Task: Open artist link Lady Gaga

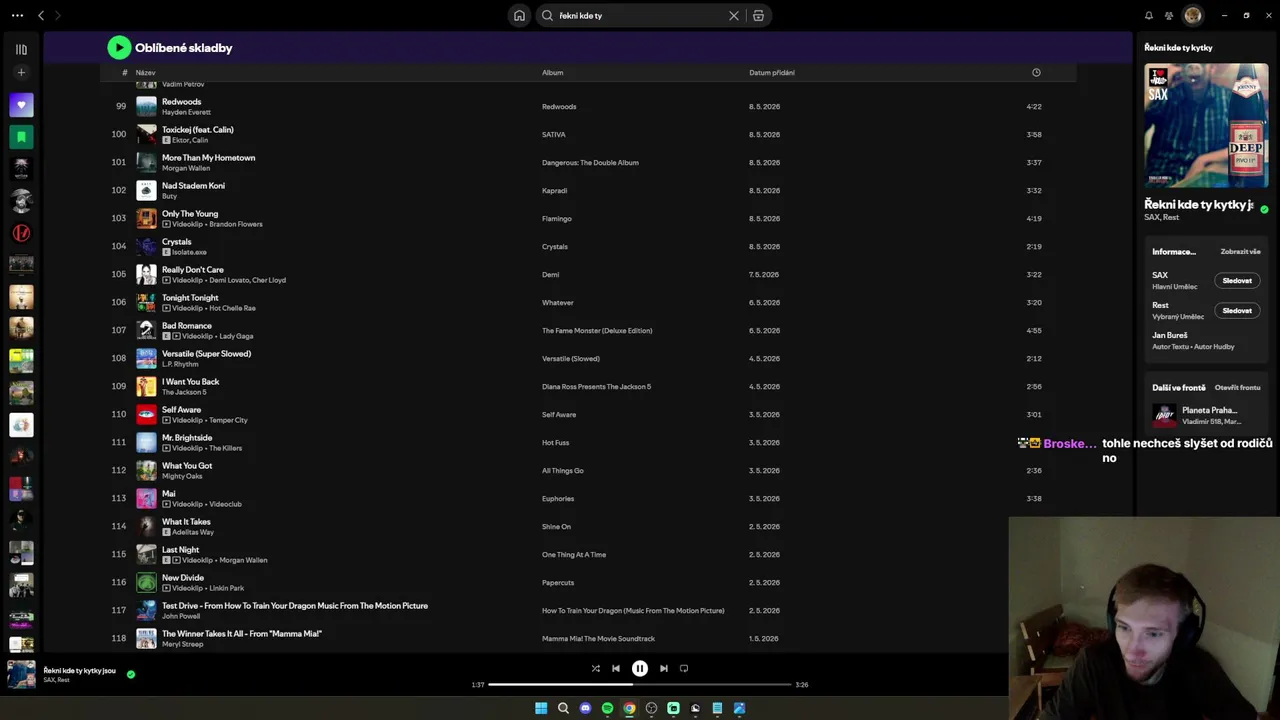Action: coord(236,337)
